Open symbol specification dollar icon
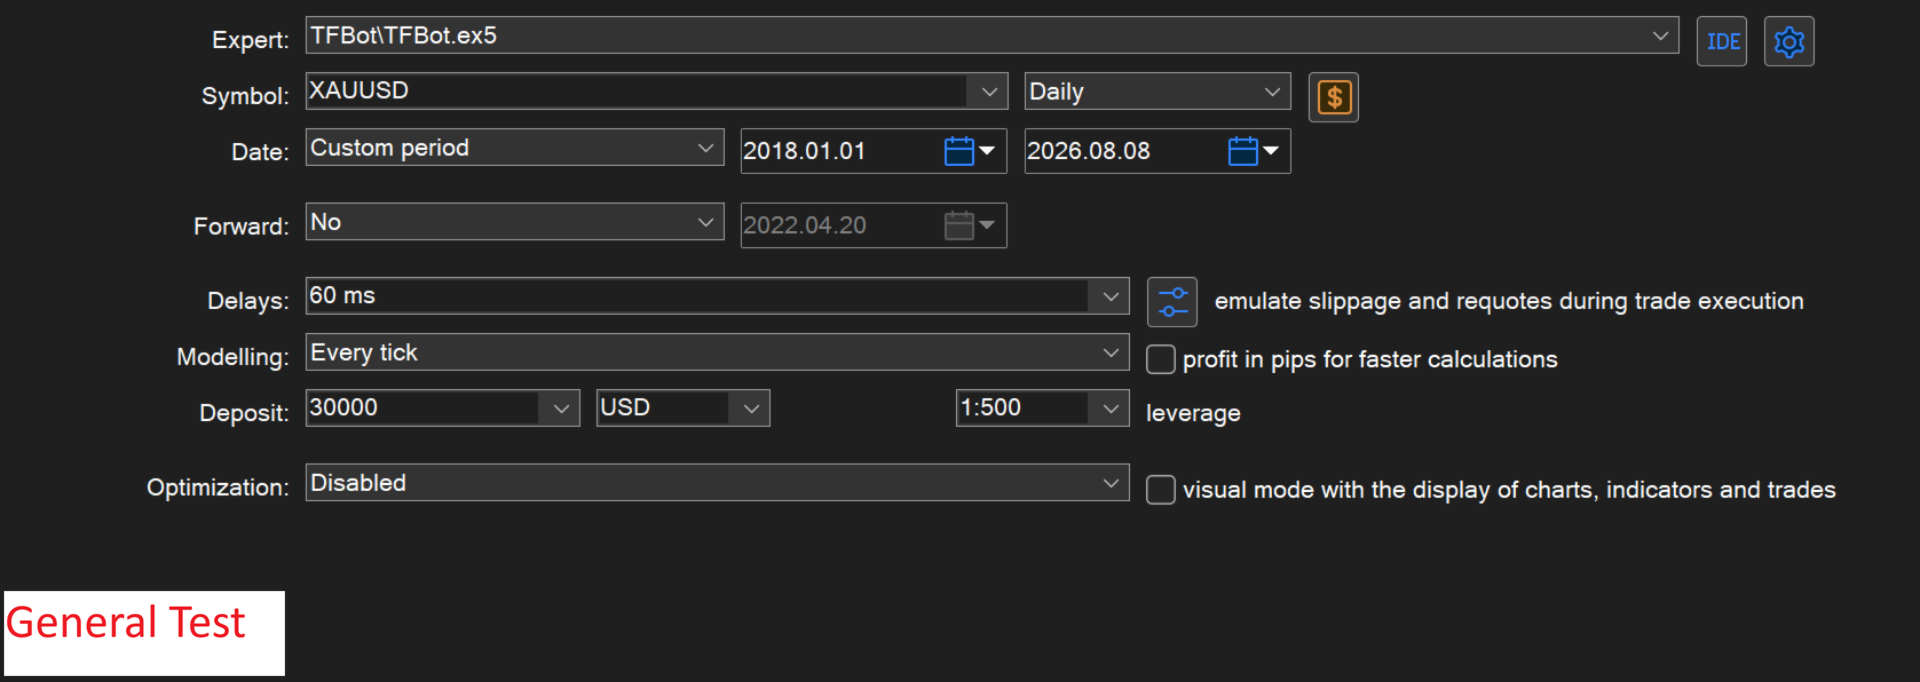Image resolution: width=1920 pixels, height=682 pixels. coord(1333,97)
